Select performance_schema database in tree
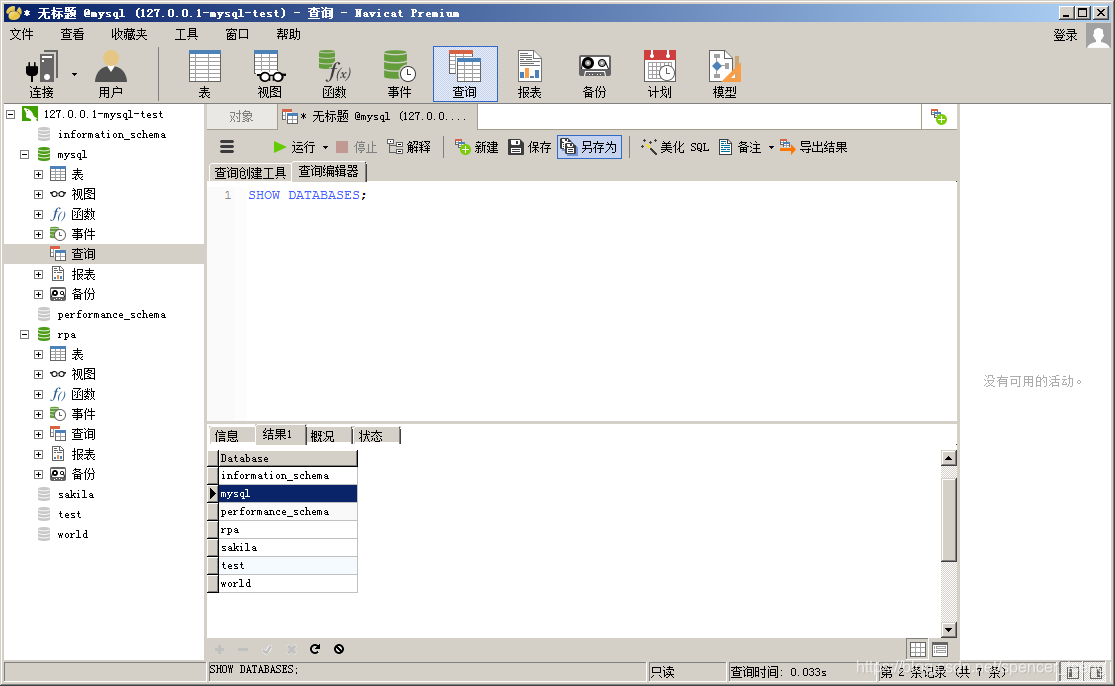This screenshot has width=1115, height=686. tap(112, 314)
